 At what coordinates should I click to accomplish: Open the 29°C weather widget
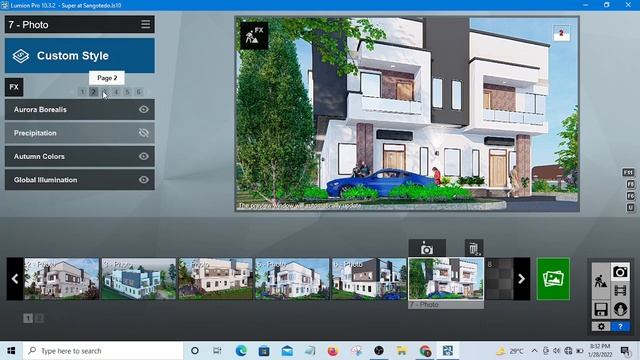click(x=510, y=351)
